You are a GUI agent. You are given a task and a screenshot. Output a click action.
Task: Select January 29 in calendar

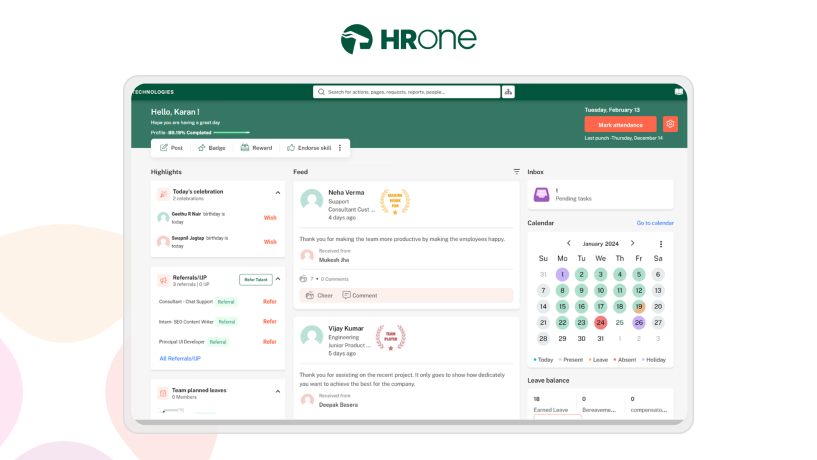tap(562, 339)
